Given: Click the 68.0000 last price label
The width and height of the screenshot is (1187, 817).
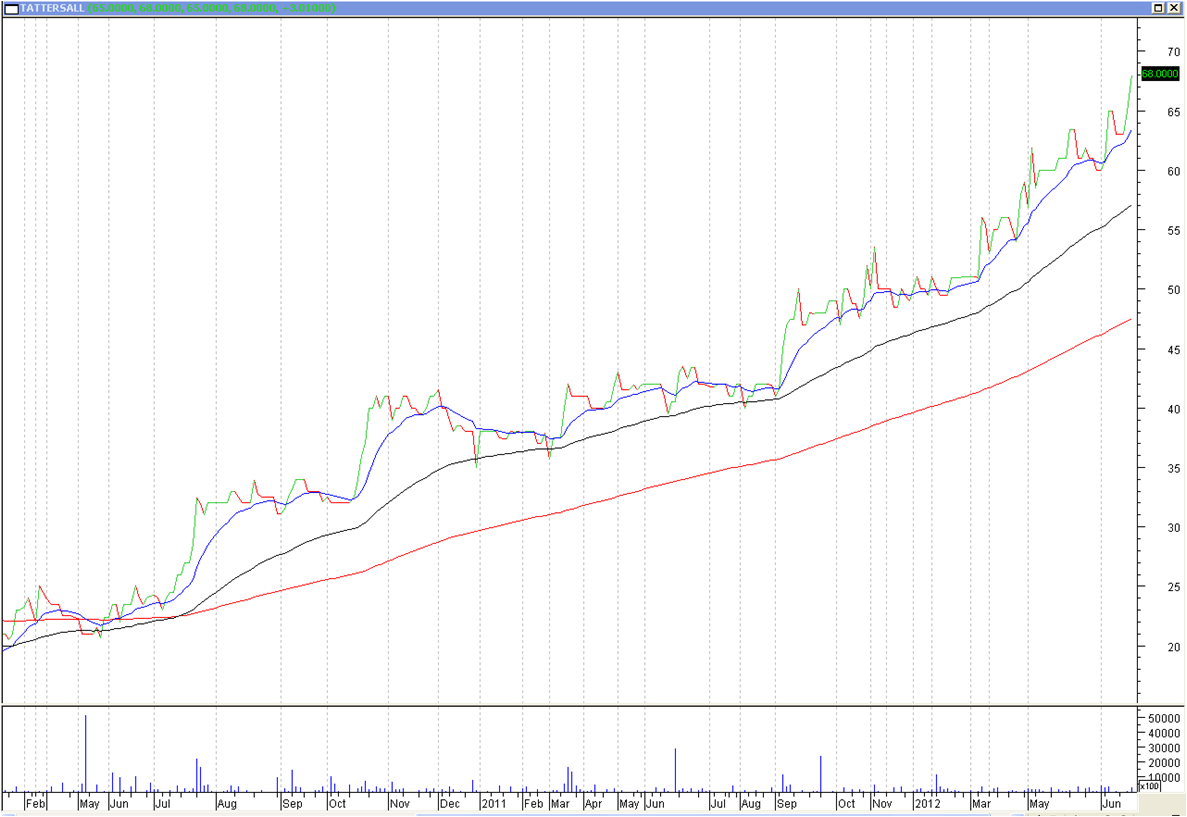Looking at the screenshot, I should (1160, 73).
